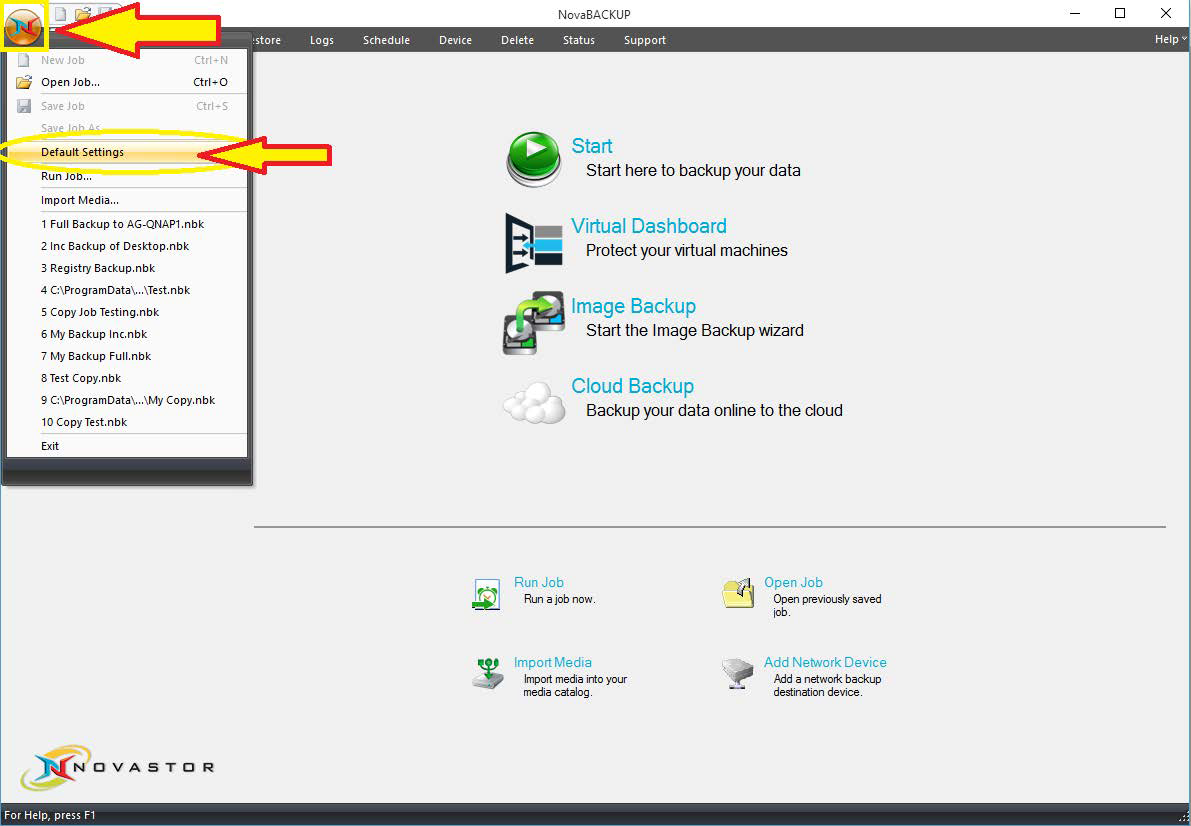Image resolution: width=1191 pixels, height=826 pixels.
Task: Minimize the NovaBACKUP window
Action: point(1074,13)
